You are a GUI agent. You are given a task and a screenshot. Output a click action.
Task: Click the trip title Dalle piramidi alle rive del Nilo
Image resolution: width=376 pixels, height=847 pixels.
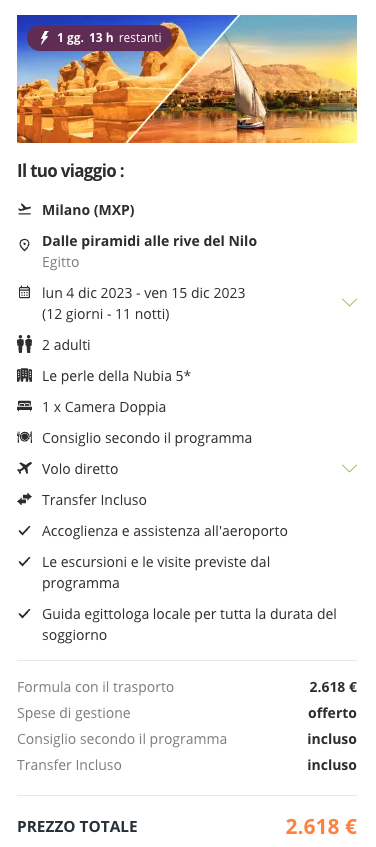coord(150,241)
